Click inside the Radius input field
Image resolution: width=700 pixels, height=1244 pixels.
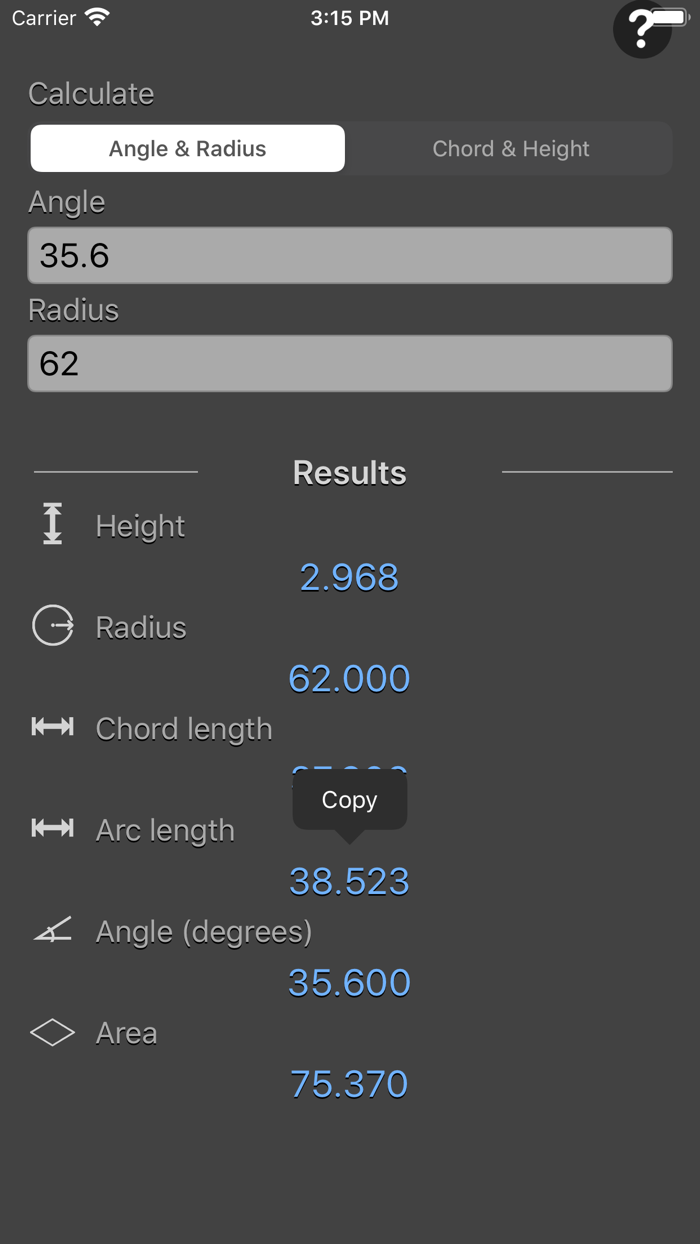tap(349, 363)
